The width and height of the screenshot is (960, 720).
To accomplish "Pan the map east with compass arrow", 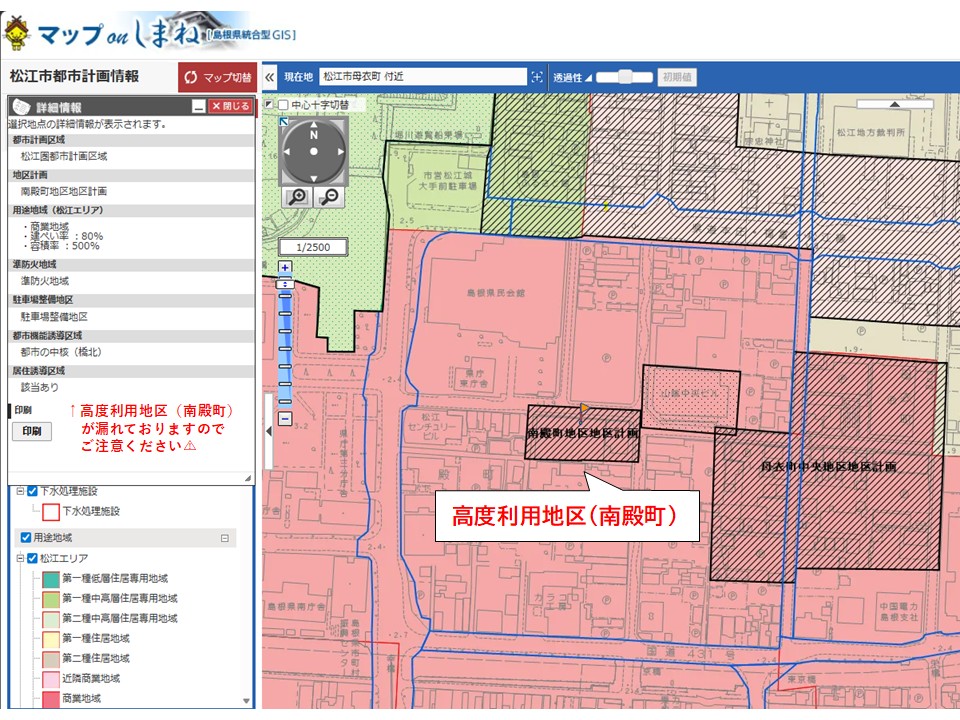I will pyautogui.click(x=341, y=151).
